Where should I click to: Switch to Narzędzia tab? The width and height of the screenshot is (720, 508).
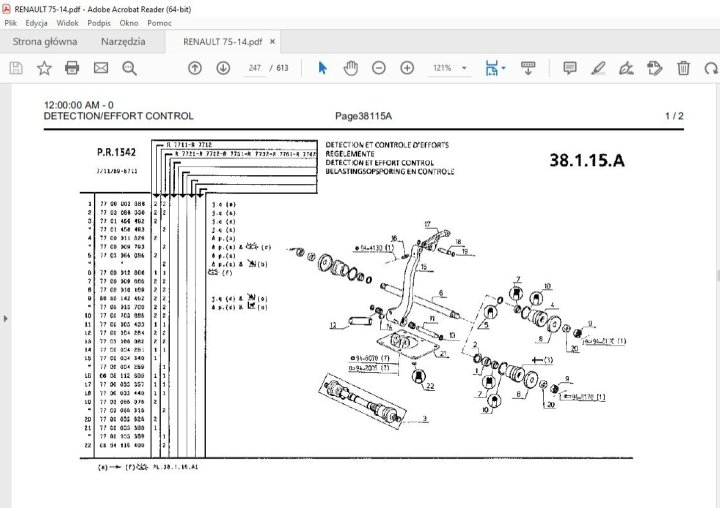(123, 42)
